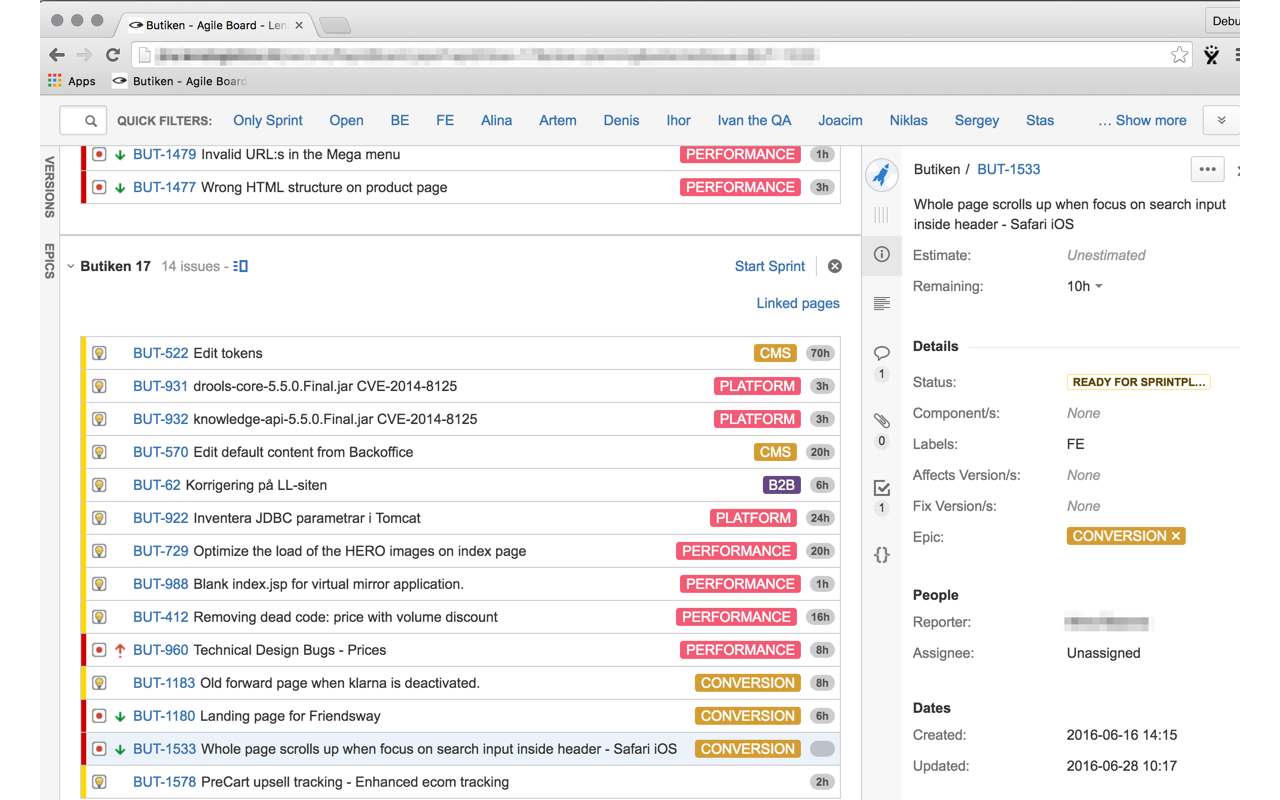Click the backlog search input field
Screen dimensions: 1280x800
pos(83,121)
